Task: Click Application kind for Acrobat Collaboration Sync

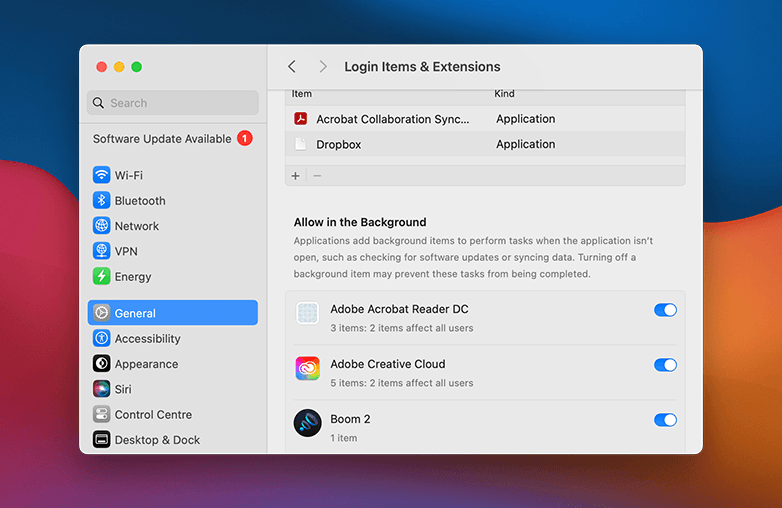Action: (x=525, y=119)
